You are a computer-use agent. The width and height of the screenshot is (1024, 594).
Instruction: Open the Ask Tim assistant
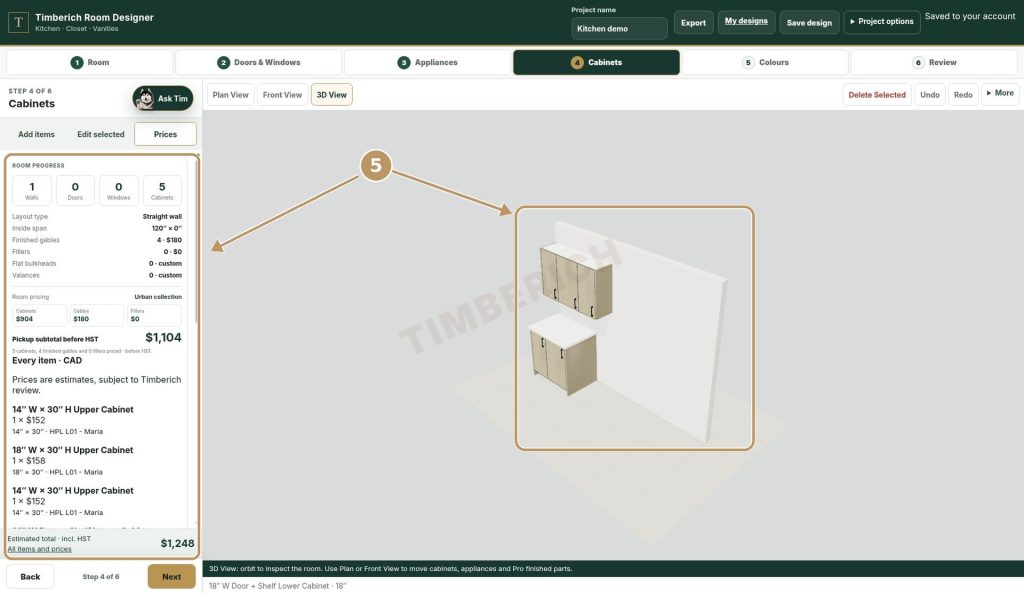163,99
